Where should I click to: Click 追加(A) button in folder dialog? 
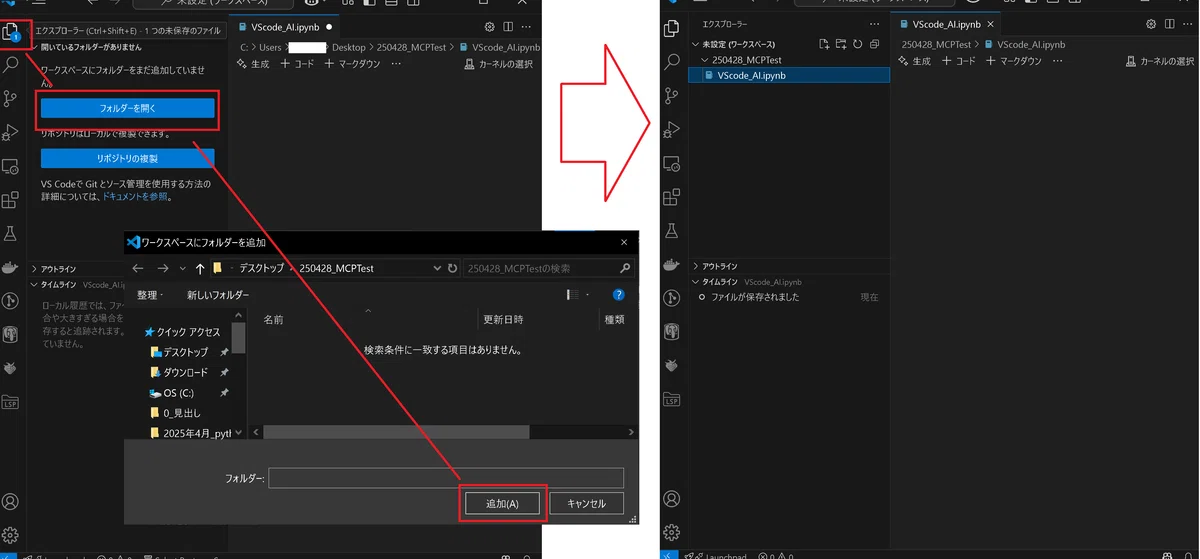pyautogui.click(x=502, y=503)
